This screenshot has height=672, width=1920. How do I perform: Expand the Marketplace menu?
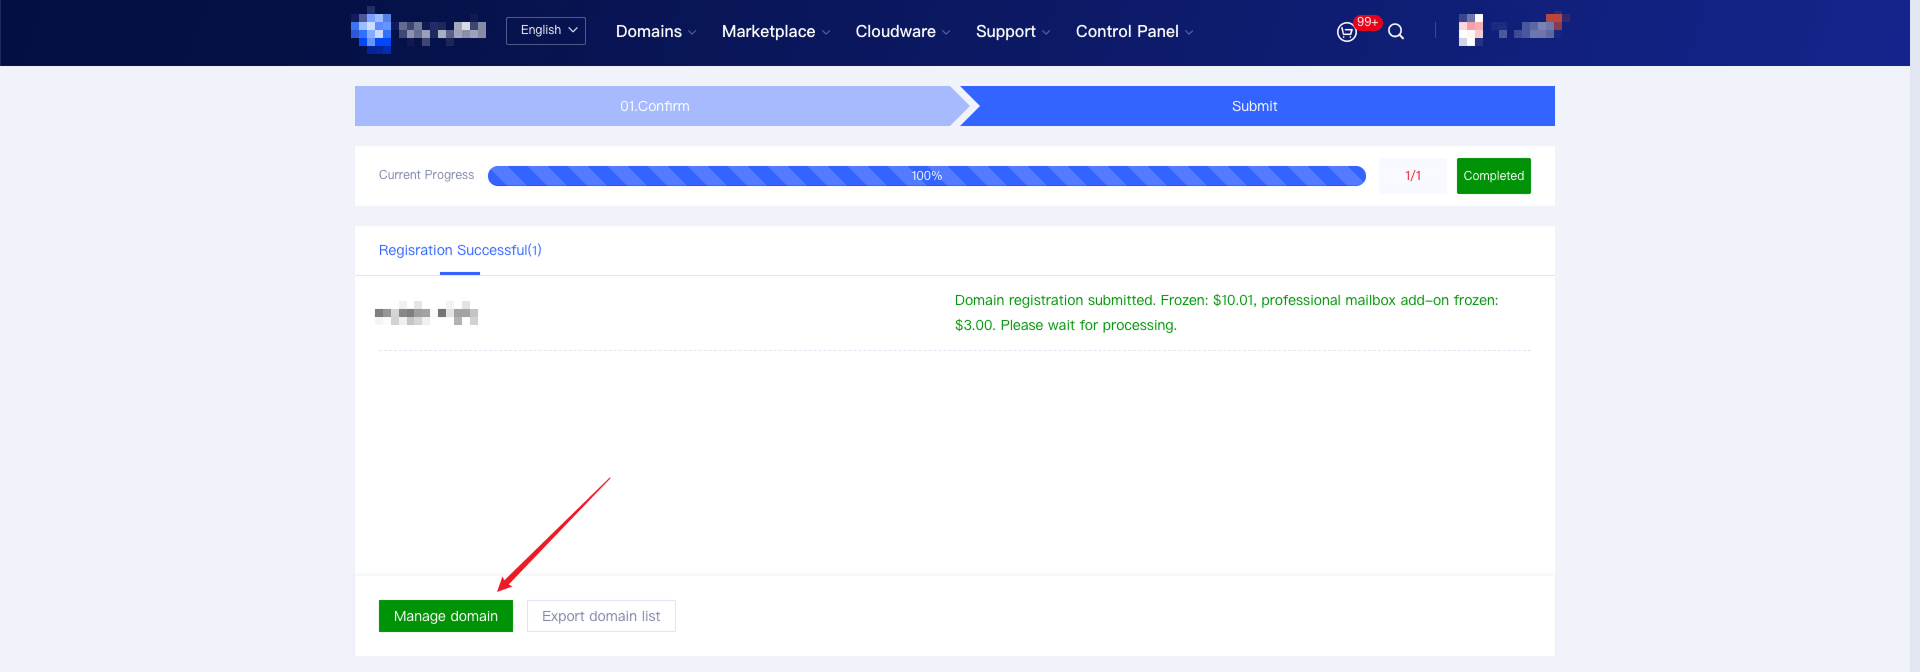(775, 32)
